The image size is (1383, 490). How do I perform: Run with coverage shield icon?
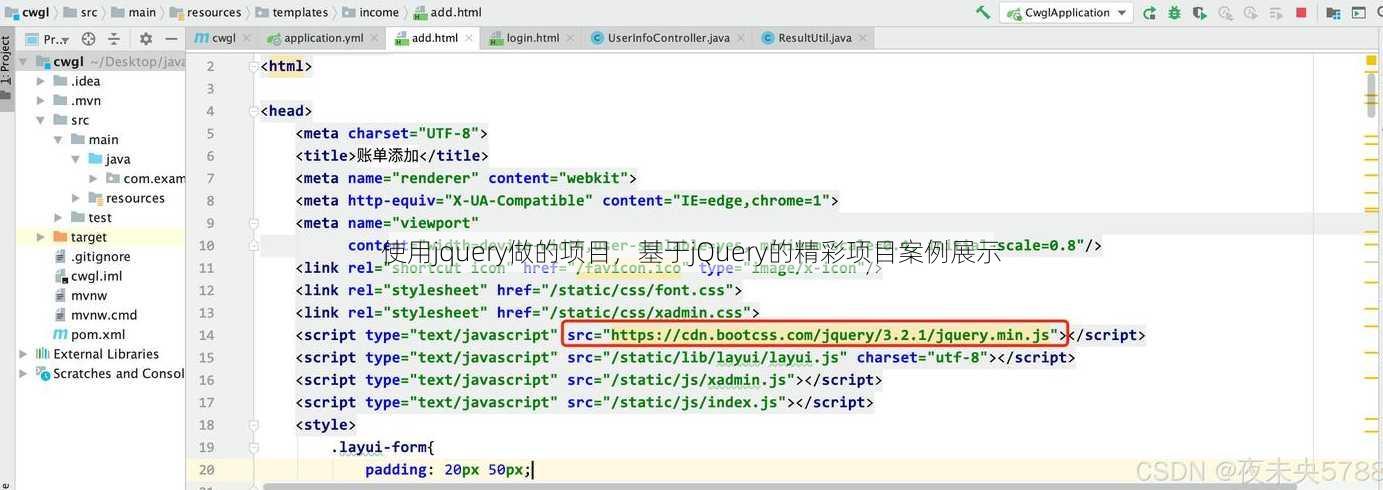point(1198,13)
